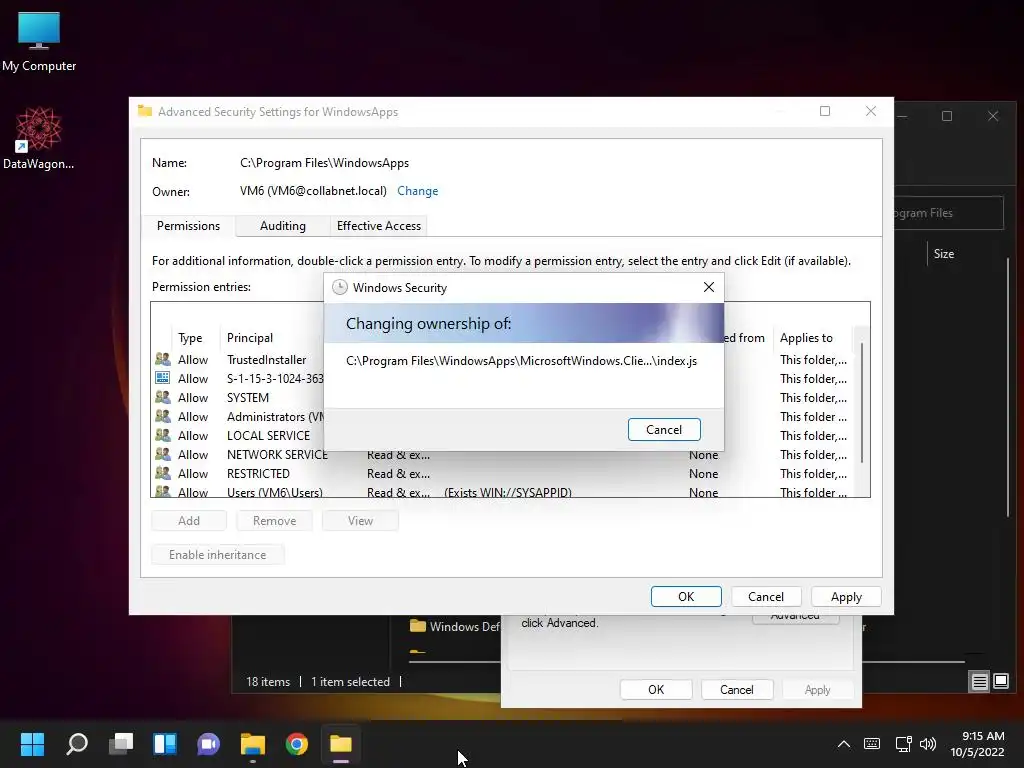Open taskbar Search
The width and height of the screenshot is (1024, 768).
click(x=77, y=744)
